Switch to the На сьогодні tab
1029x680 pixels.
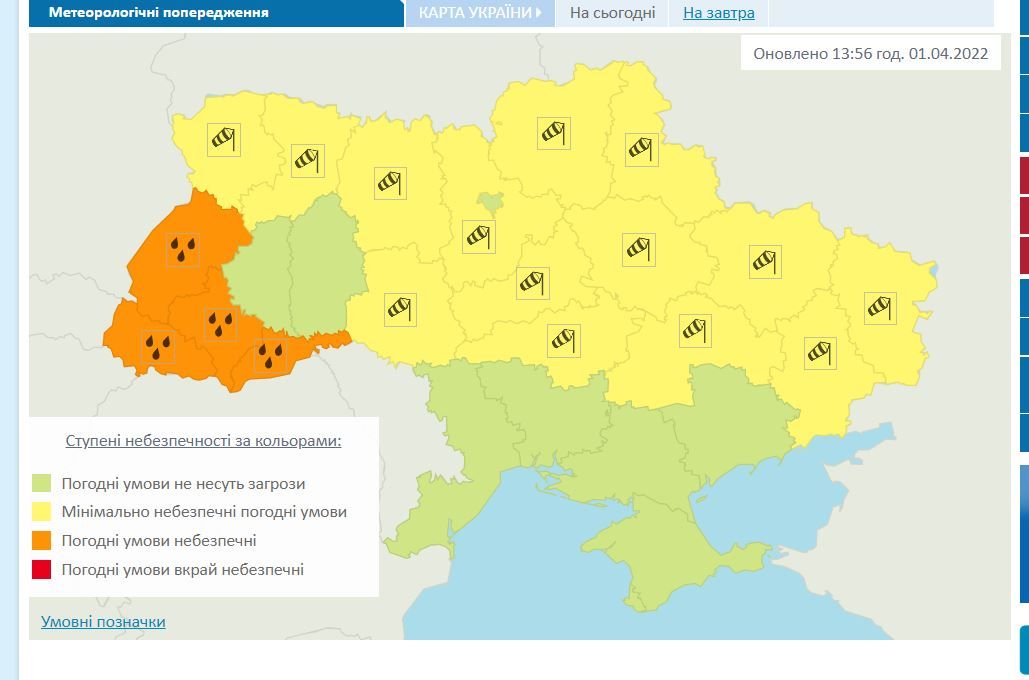[x=612, y=13]
